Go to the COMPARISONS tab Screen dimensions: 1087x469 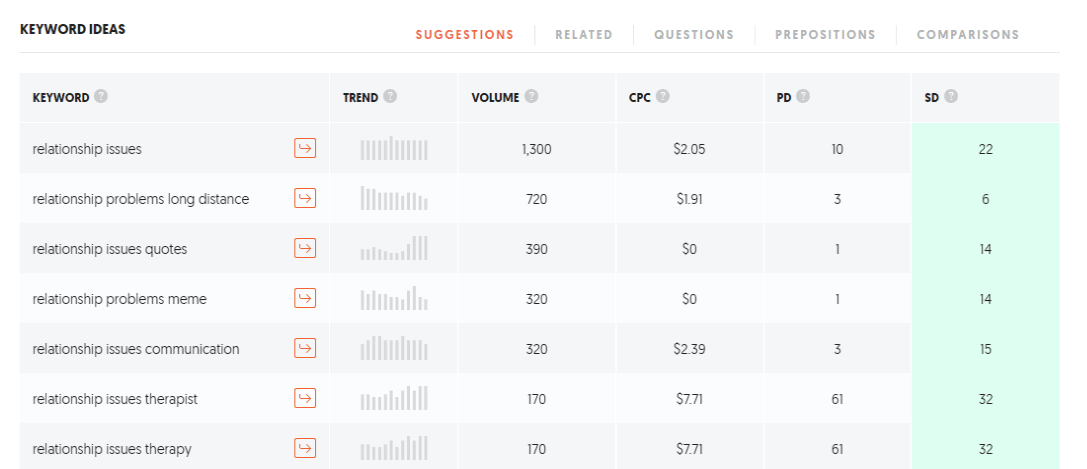click(968, 35)
